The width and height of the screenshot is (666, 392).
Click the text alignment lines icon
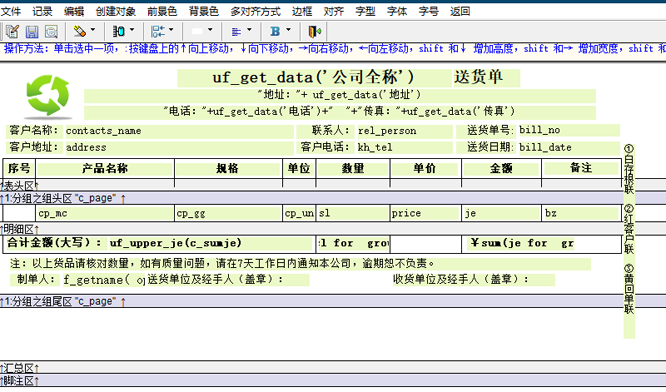[236, 31]
